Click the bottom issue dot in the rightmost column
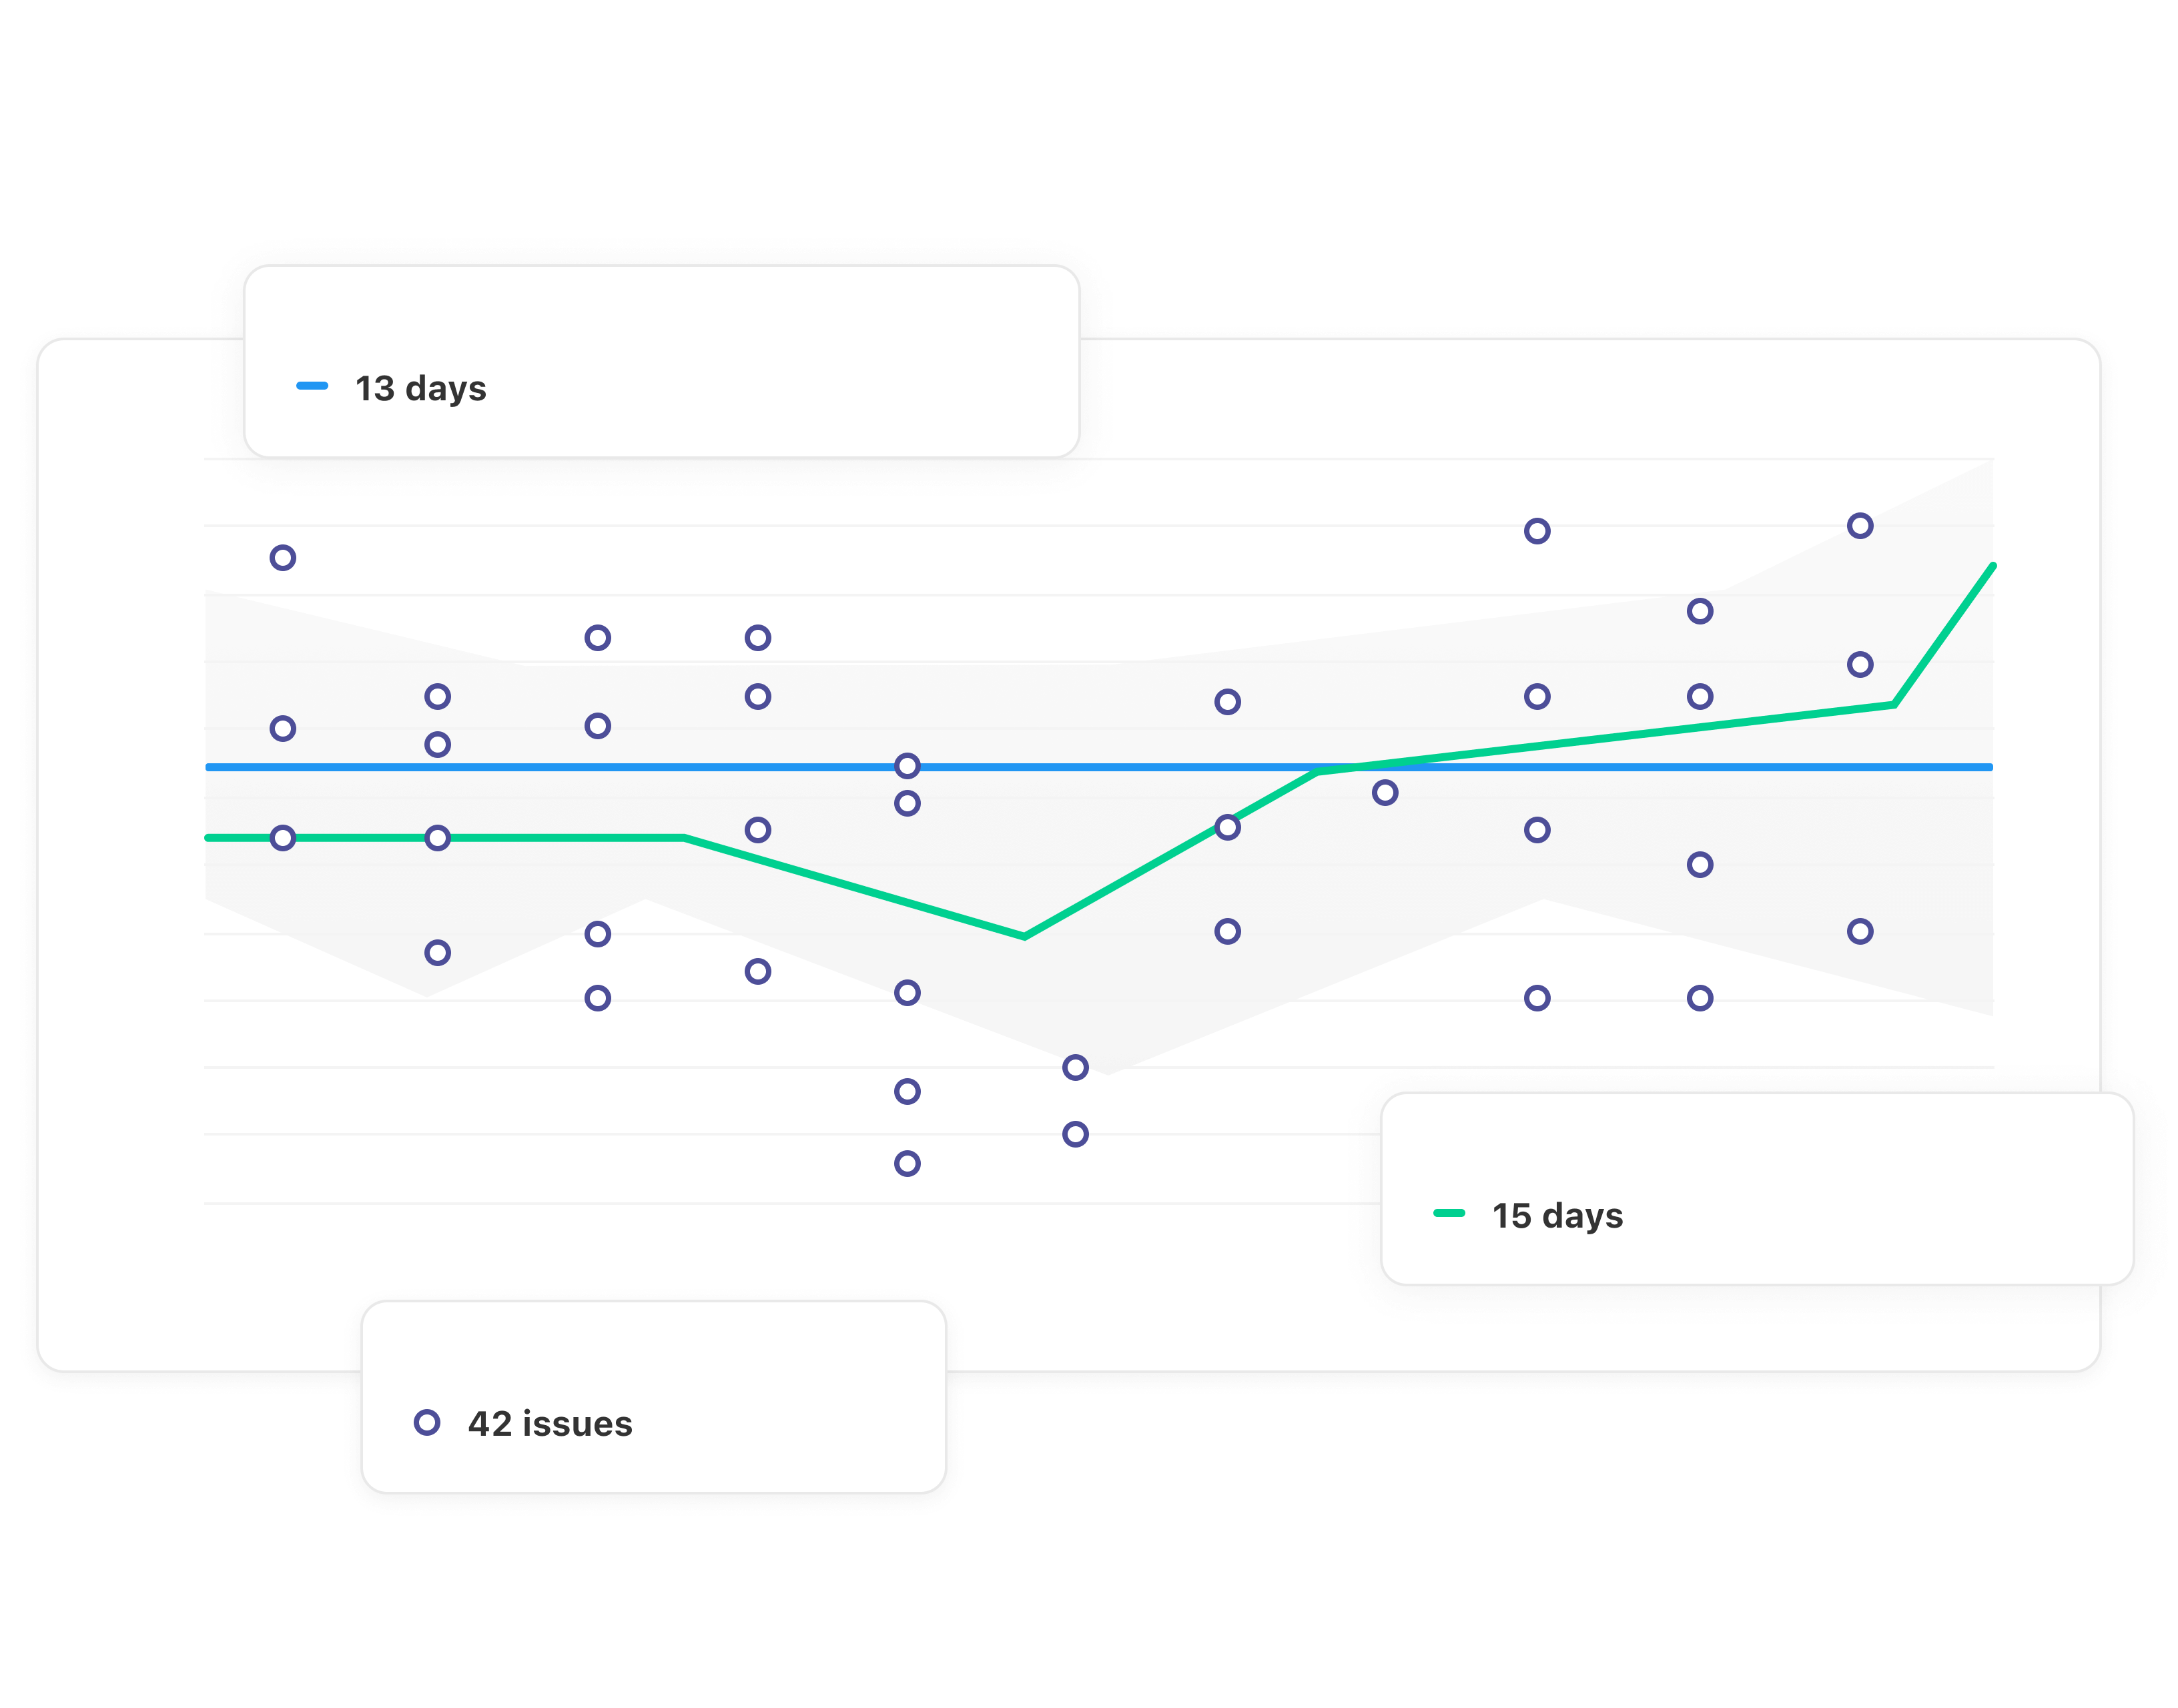The height and width of the screenshot is (1708, 2178). coord(1860,931)
